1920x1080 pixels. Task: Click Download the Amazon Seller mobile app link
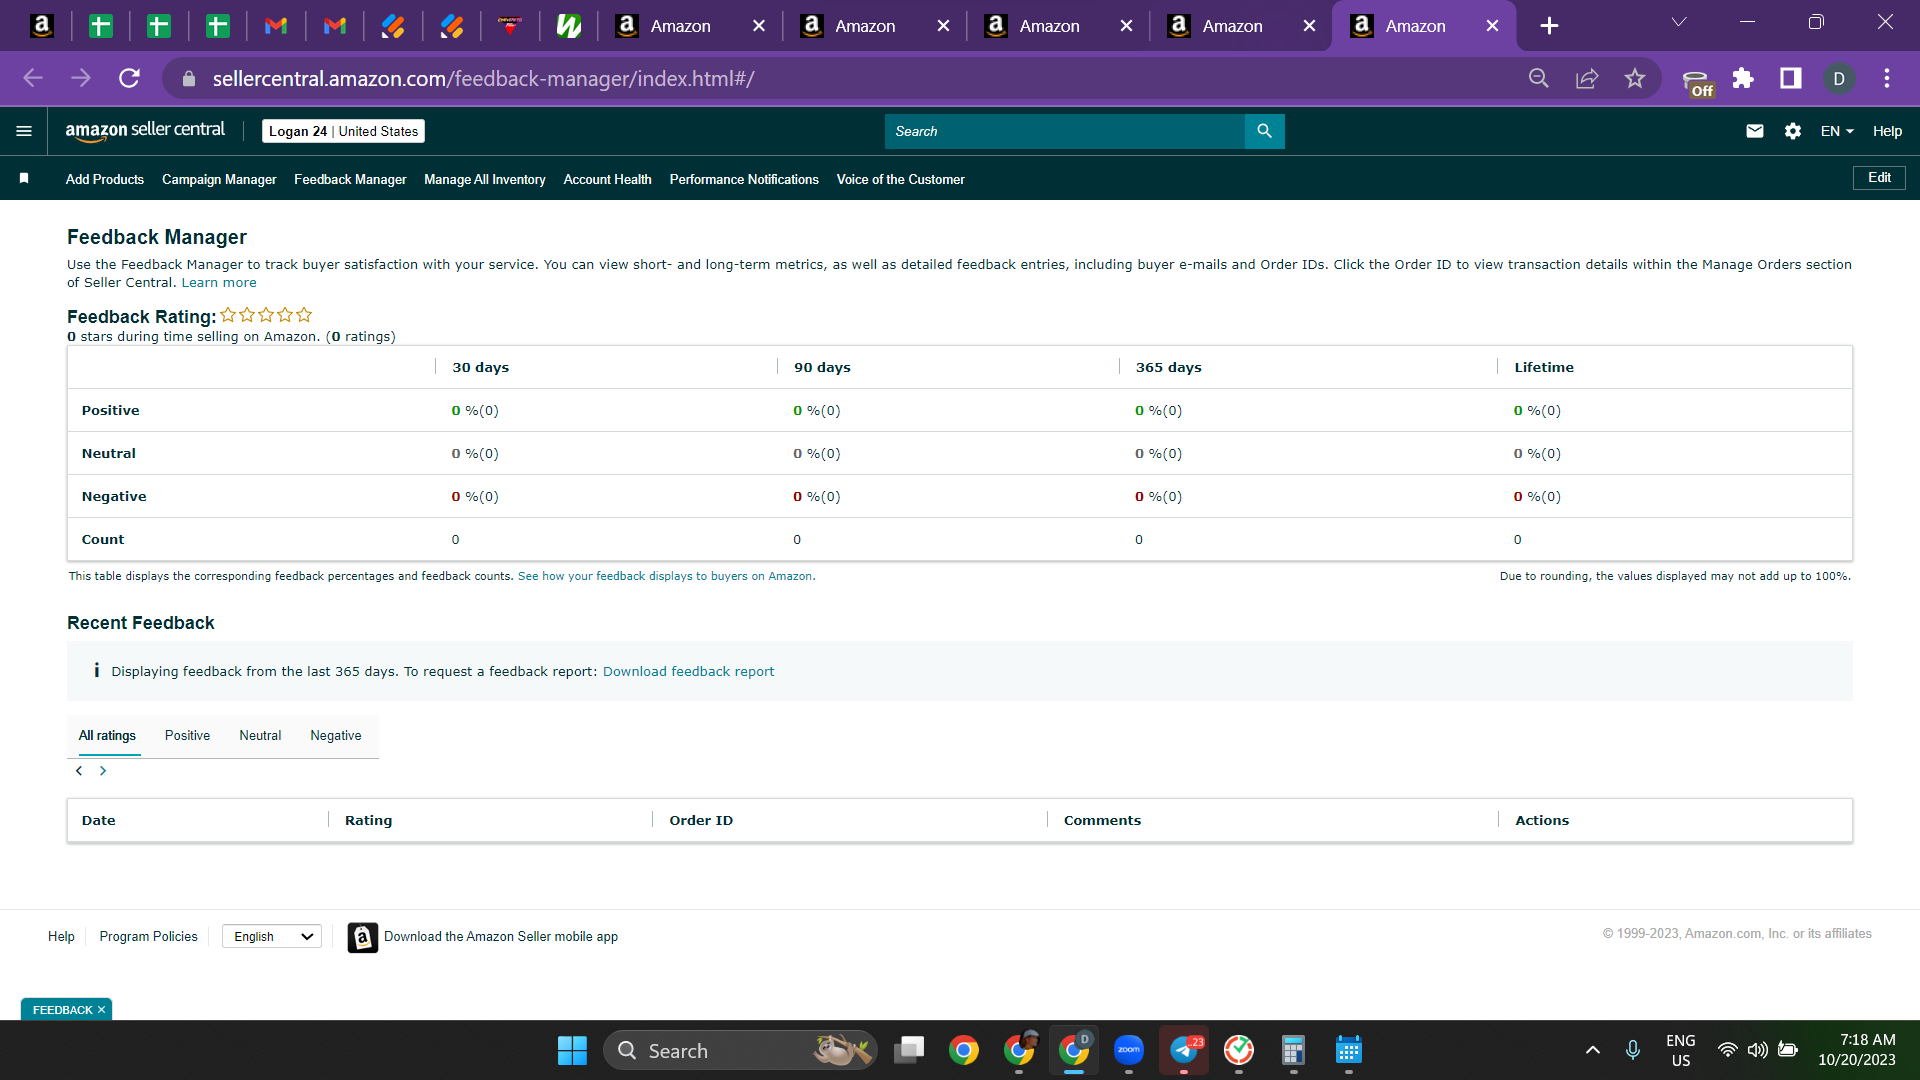click(501, 937)
